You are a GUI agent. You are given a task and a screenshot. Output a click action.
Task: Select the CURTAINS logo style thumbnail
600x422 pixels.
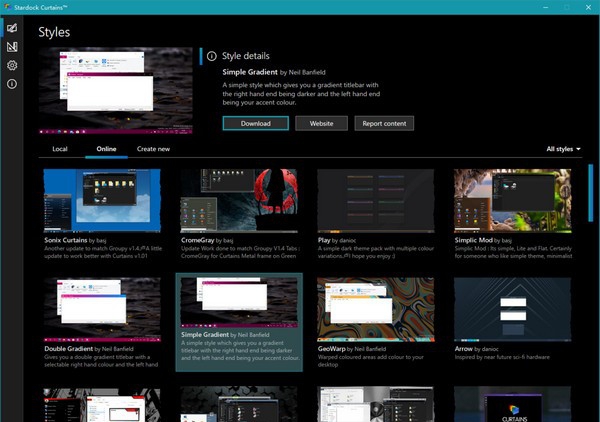click(x=513, y=404)
